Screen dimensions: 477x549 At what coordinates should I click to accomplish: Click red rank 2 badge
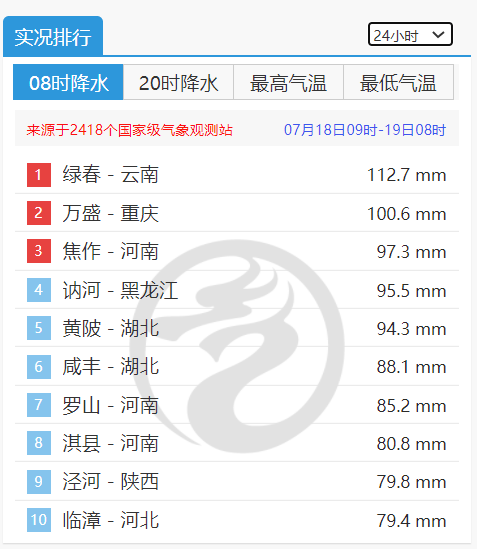pos(39,213)
